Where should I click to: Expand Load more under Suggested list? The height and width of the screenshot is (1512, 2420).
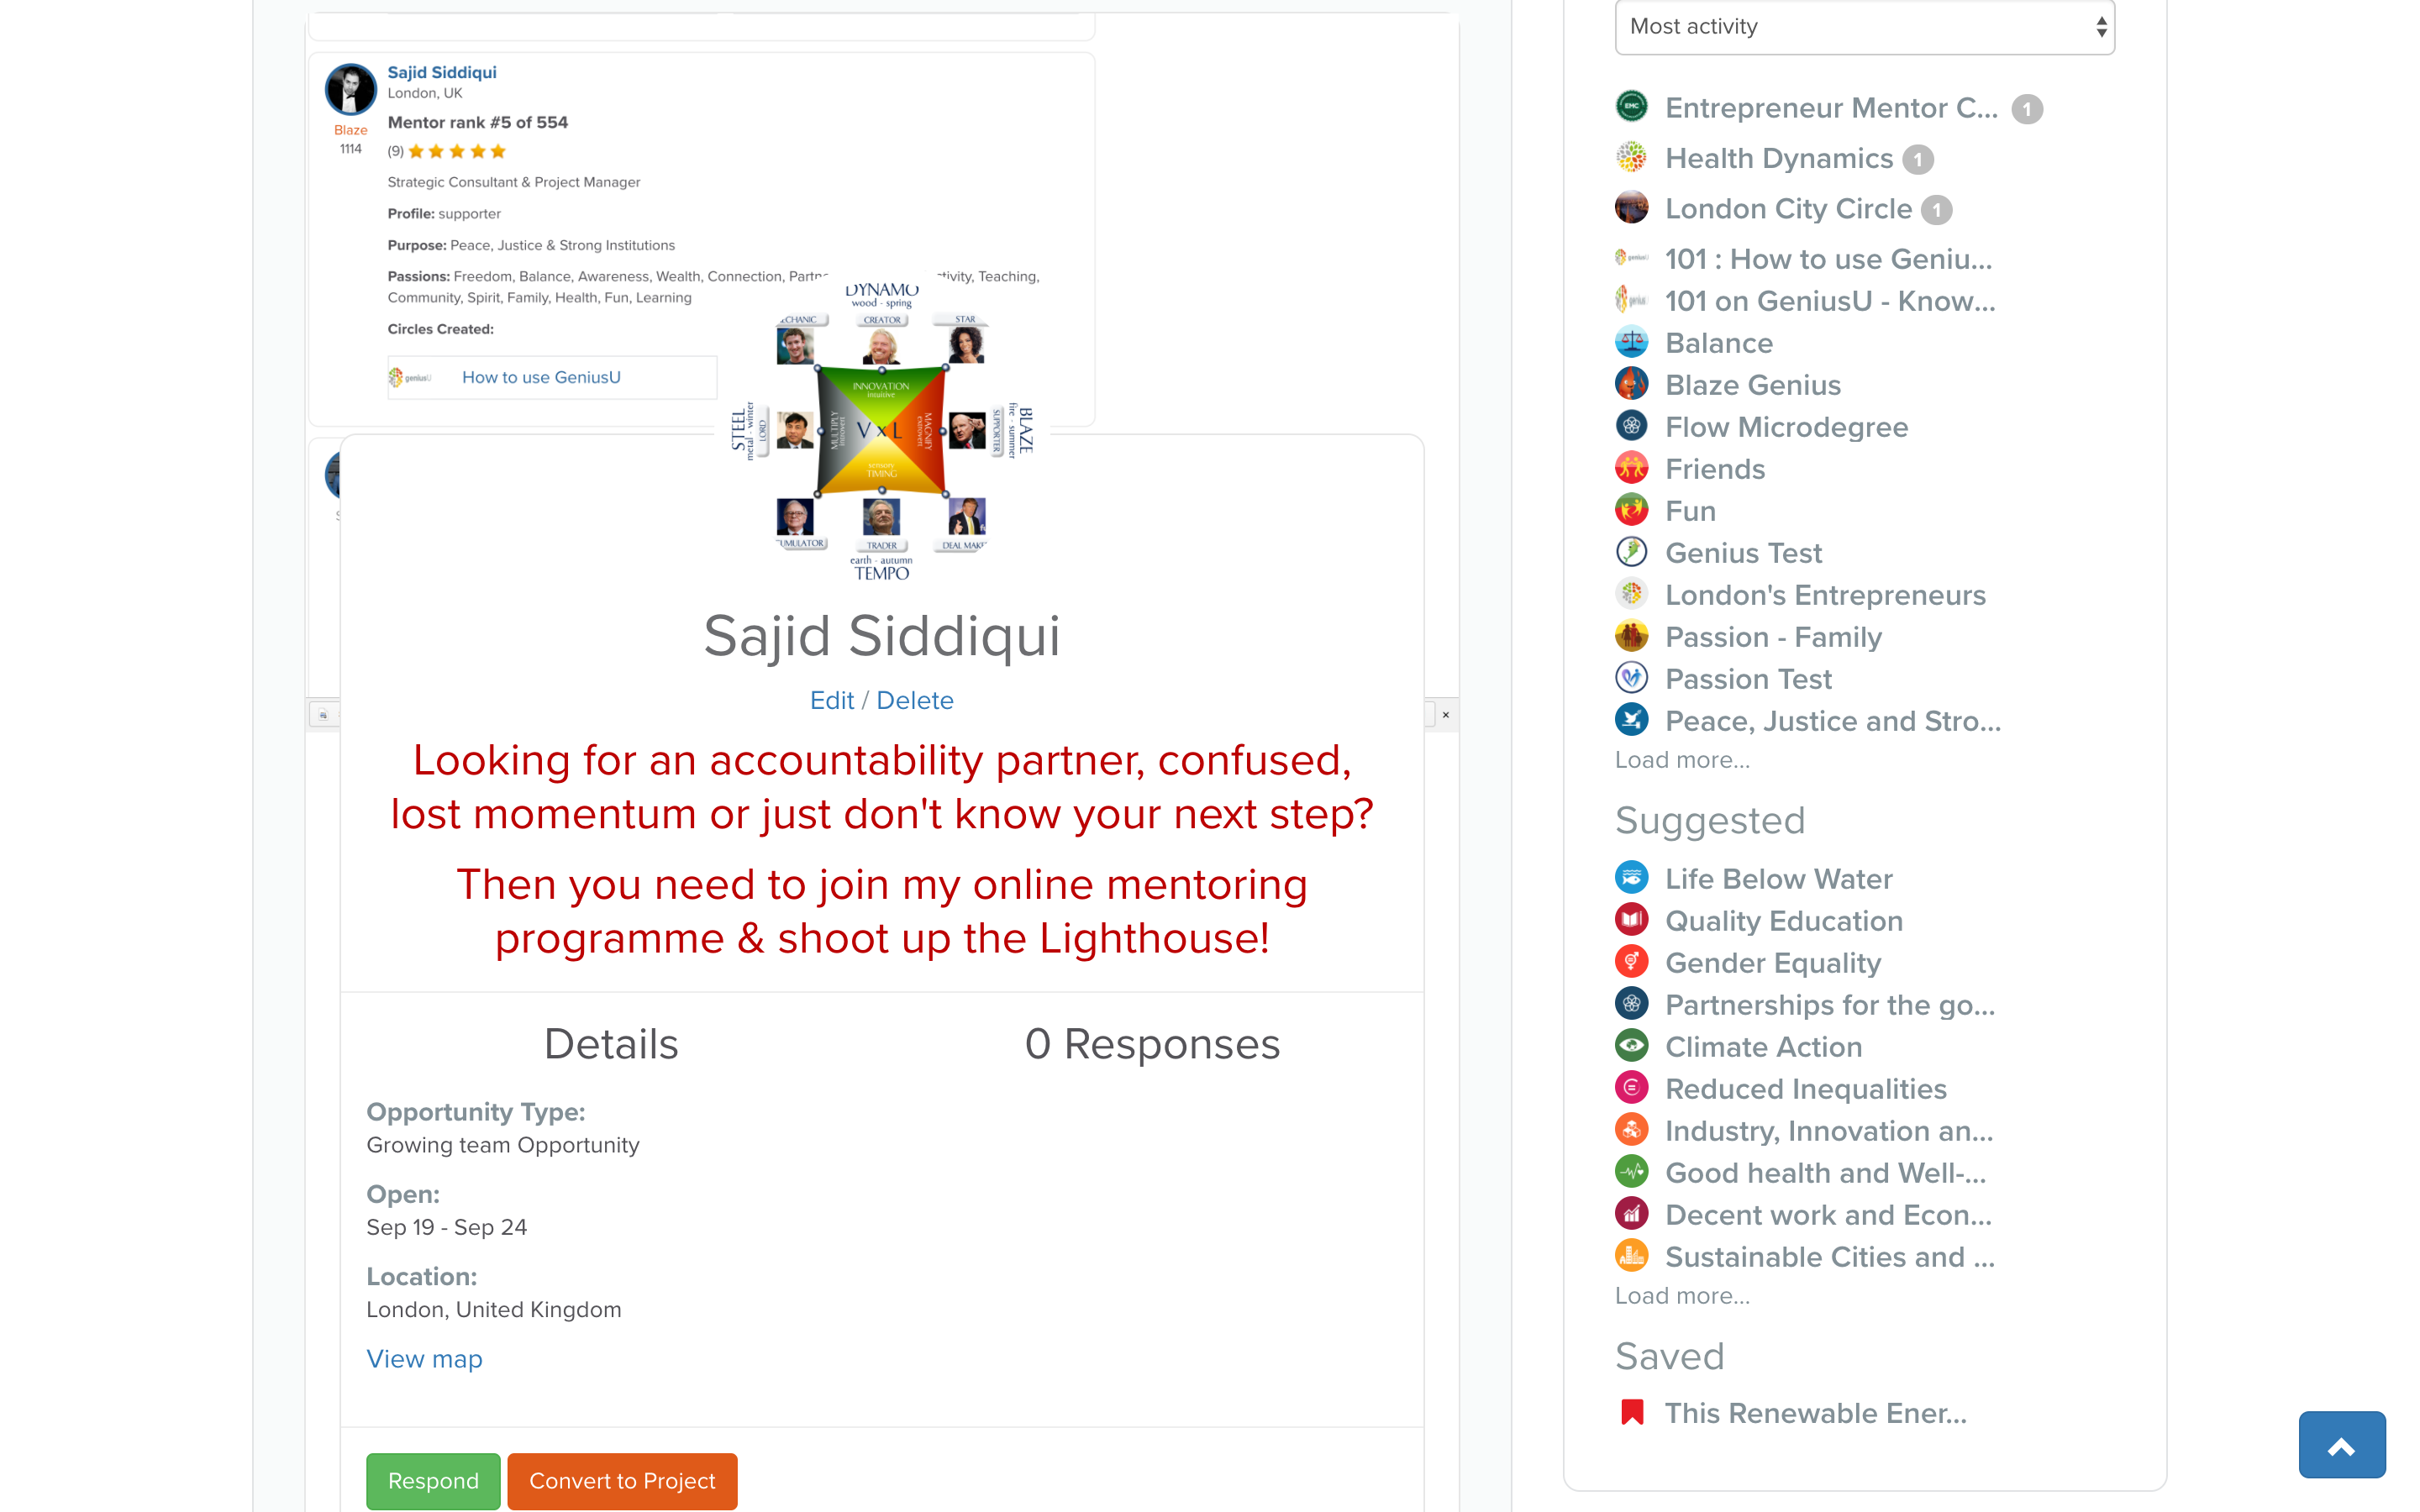point(1682,1296)
